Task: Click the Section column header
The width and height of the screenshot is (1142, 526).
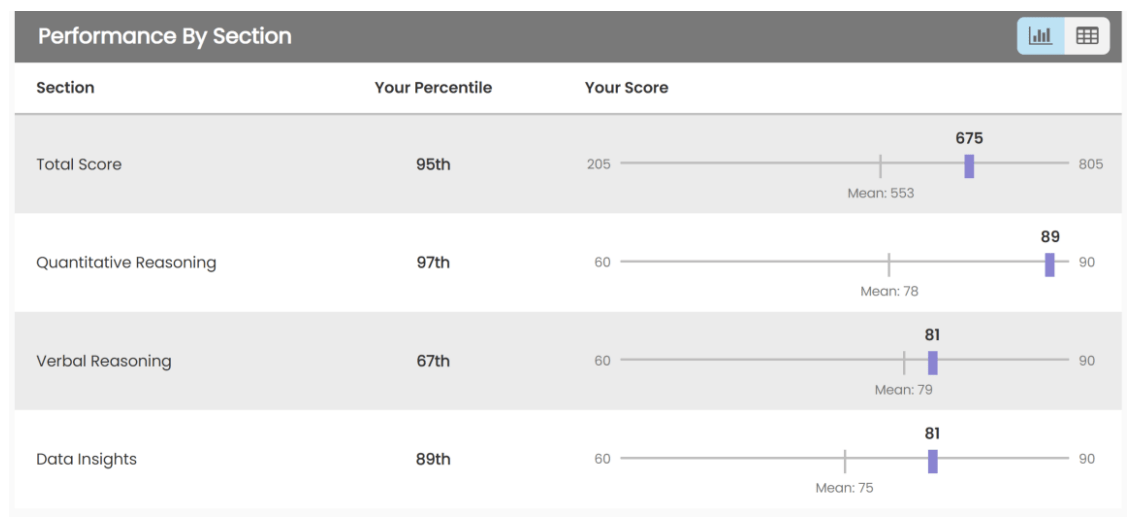Action: (65, 88)
